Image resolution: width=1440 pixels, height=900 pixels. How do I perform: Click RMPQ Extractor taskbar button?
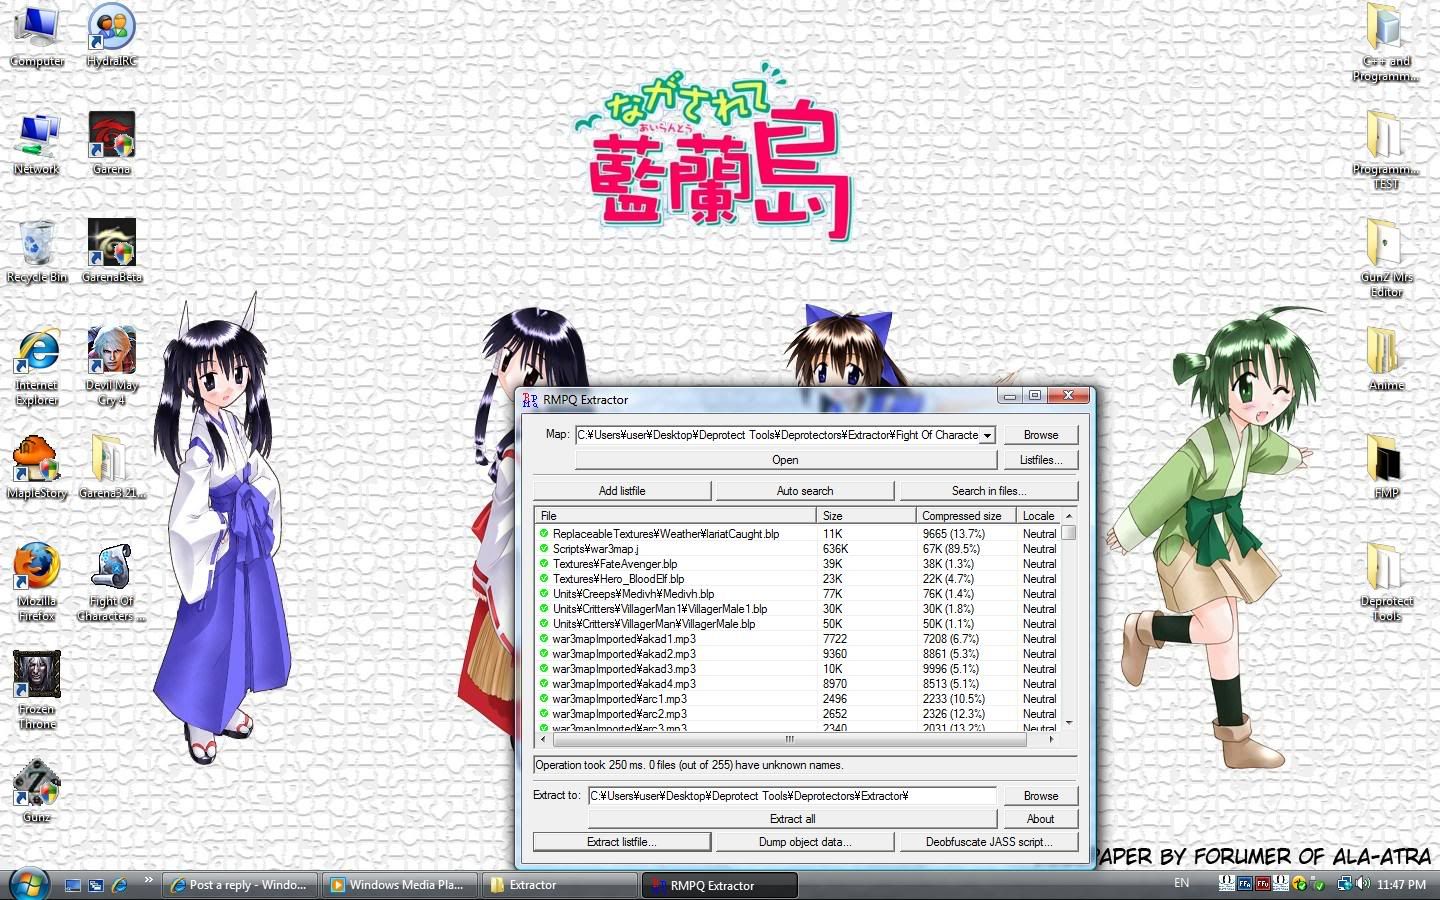click(720, 885)
